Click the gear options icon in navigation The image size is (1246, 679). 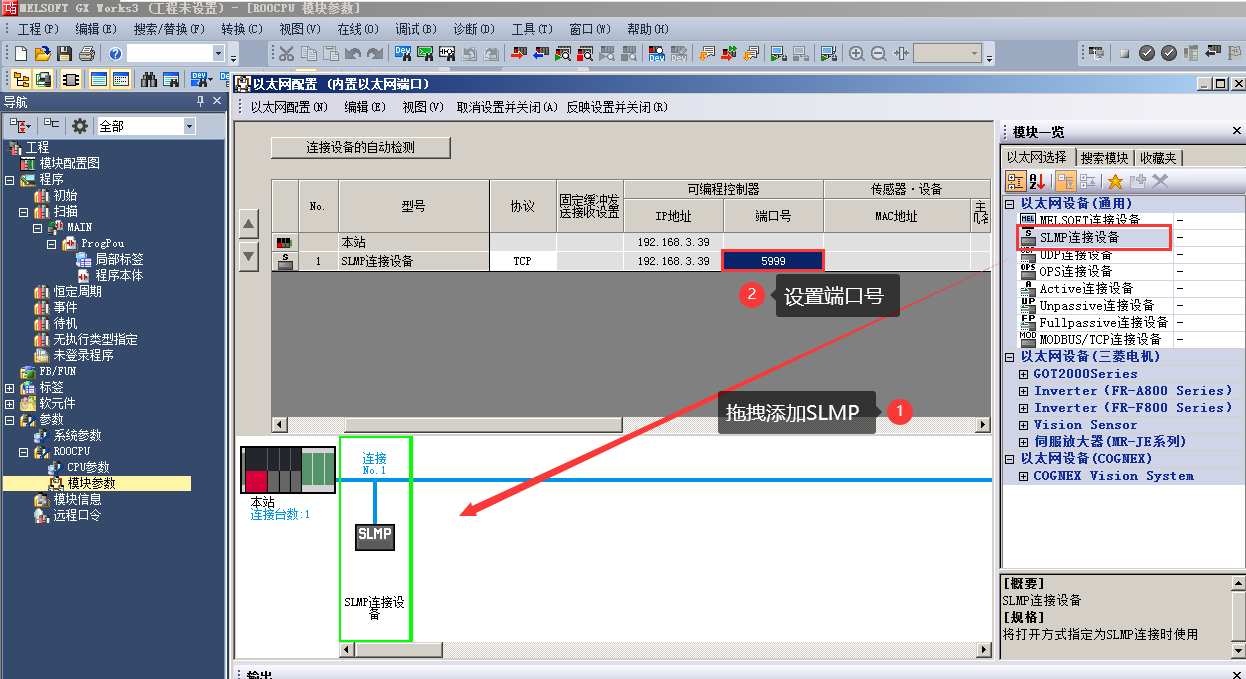80,126
